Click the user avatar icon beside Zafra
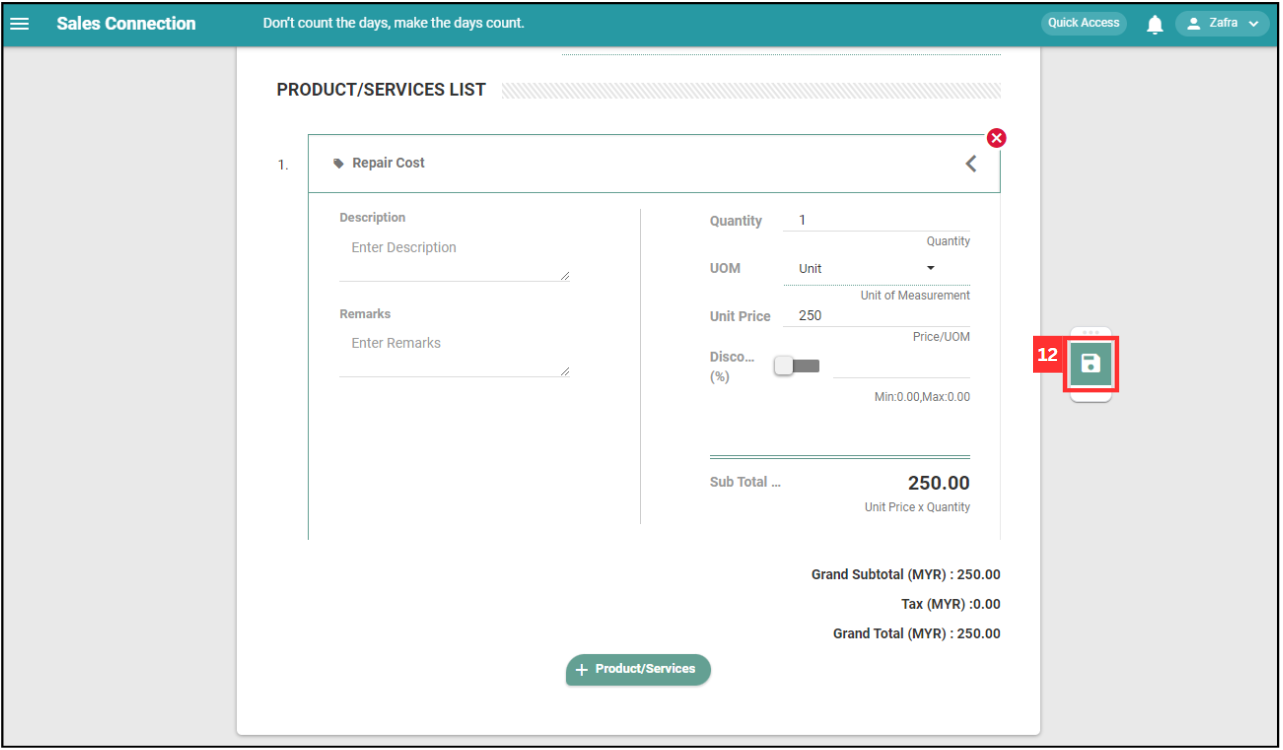 pos(1193,23)
